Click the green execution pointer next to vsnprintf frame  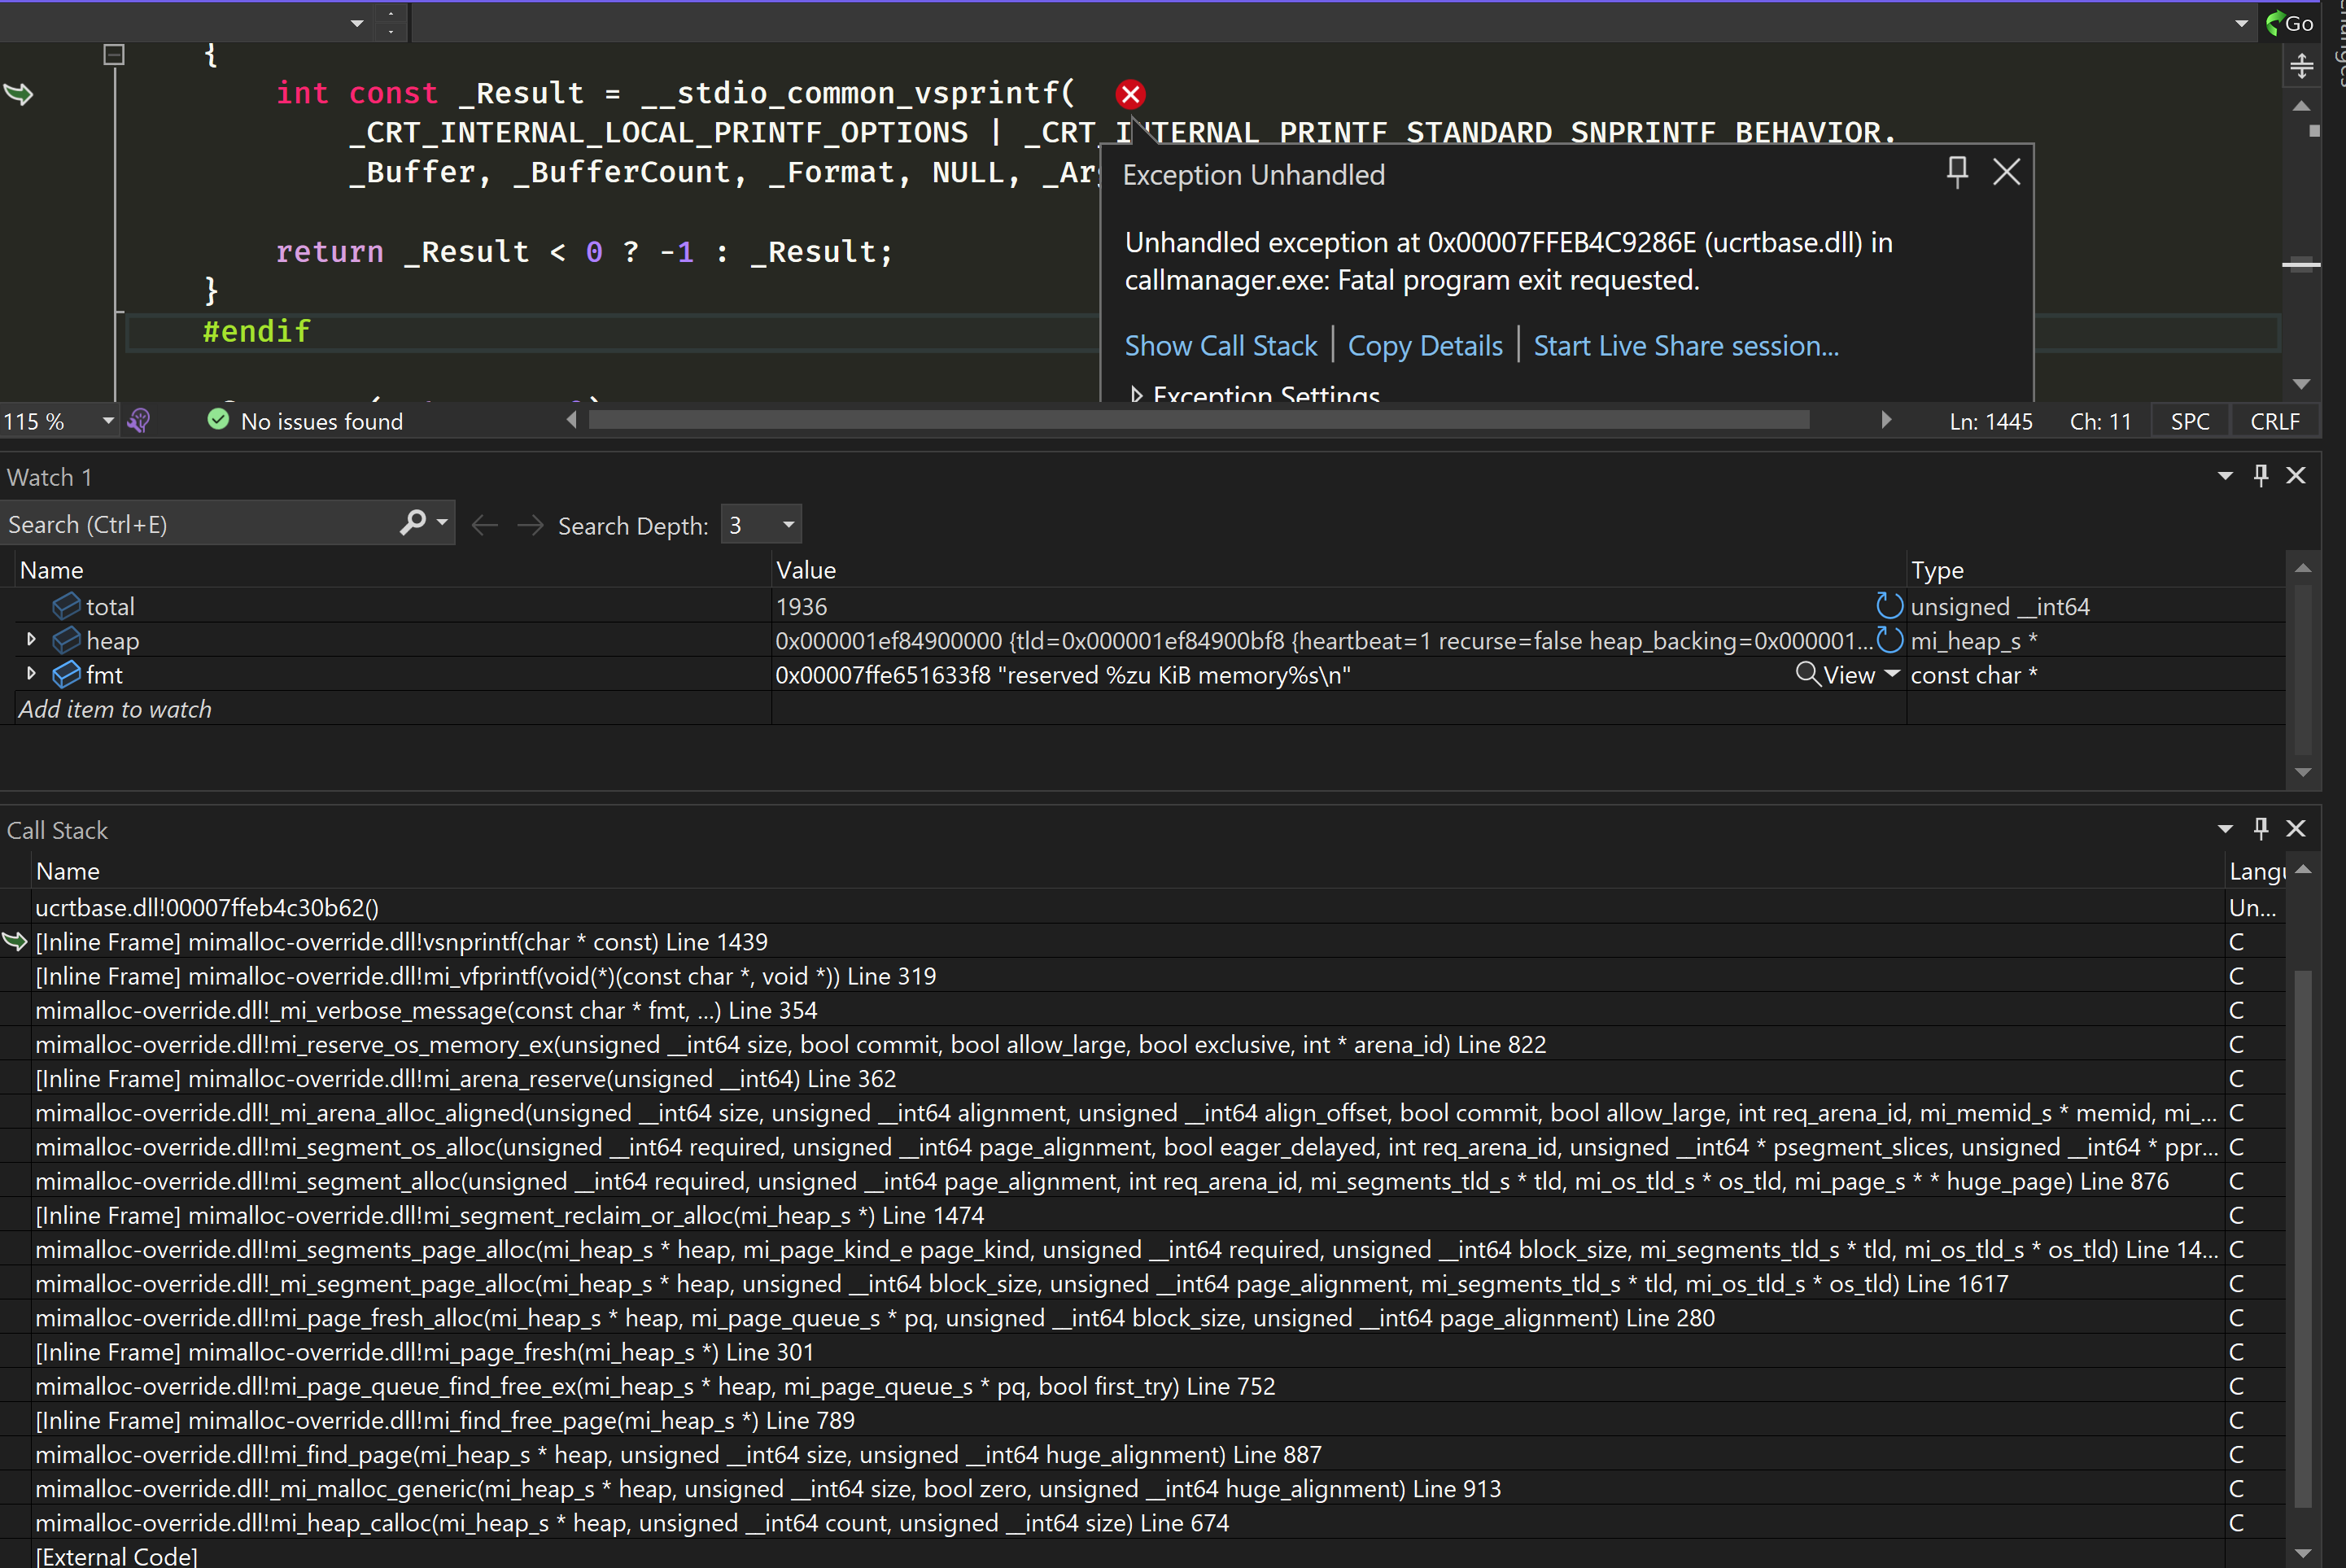[14, 941]
